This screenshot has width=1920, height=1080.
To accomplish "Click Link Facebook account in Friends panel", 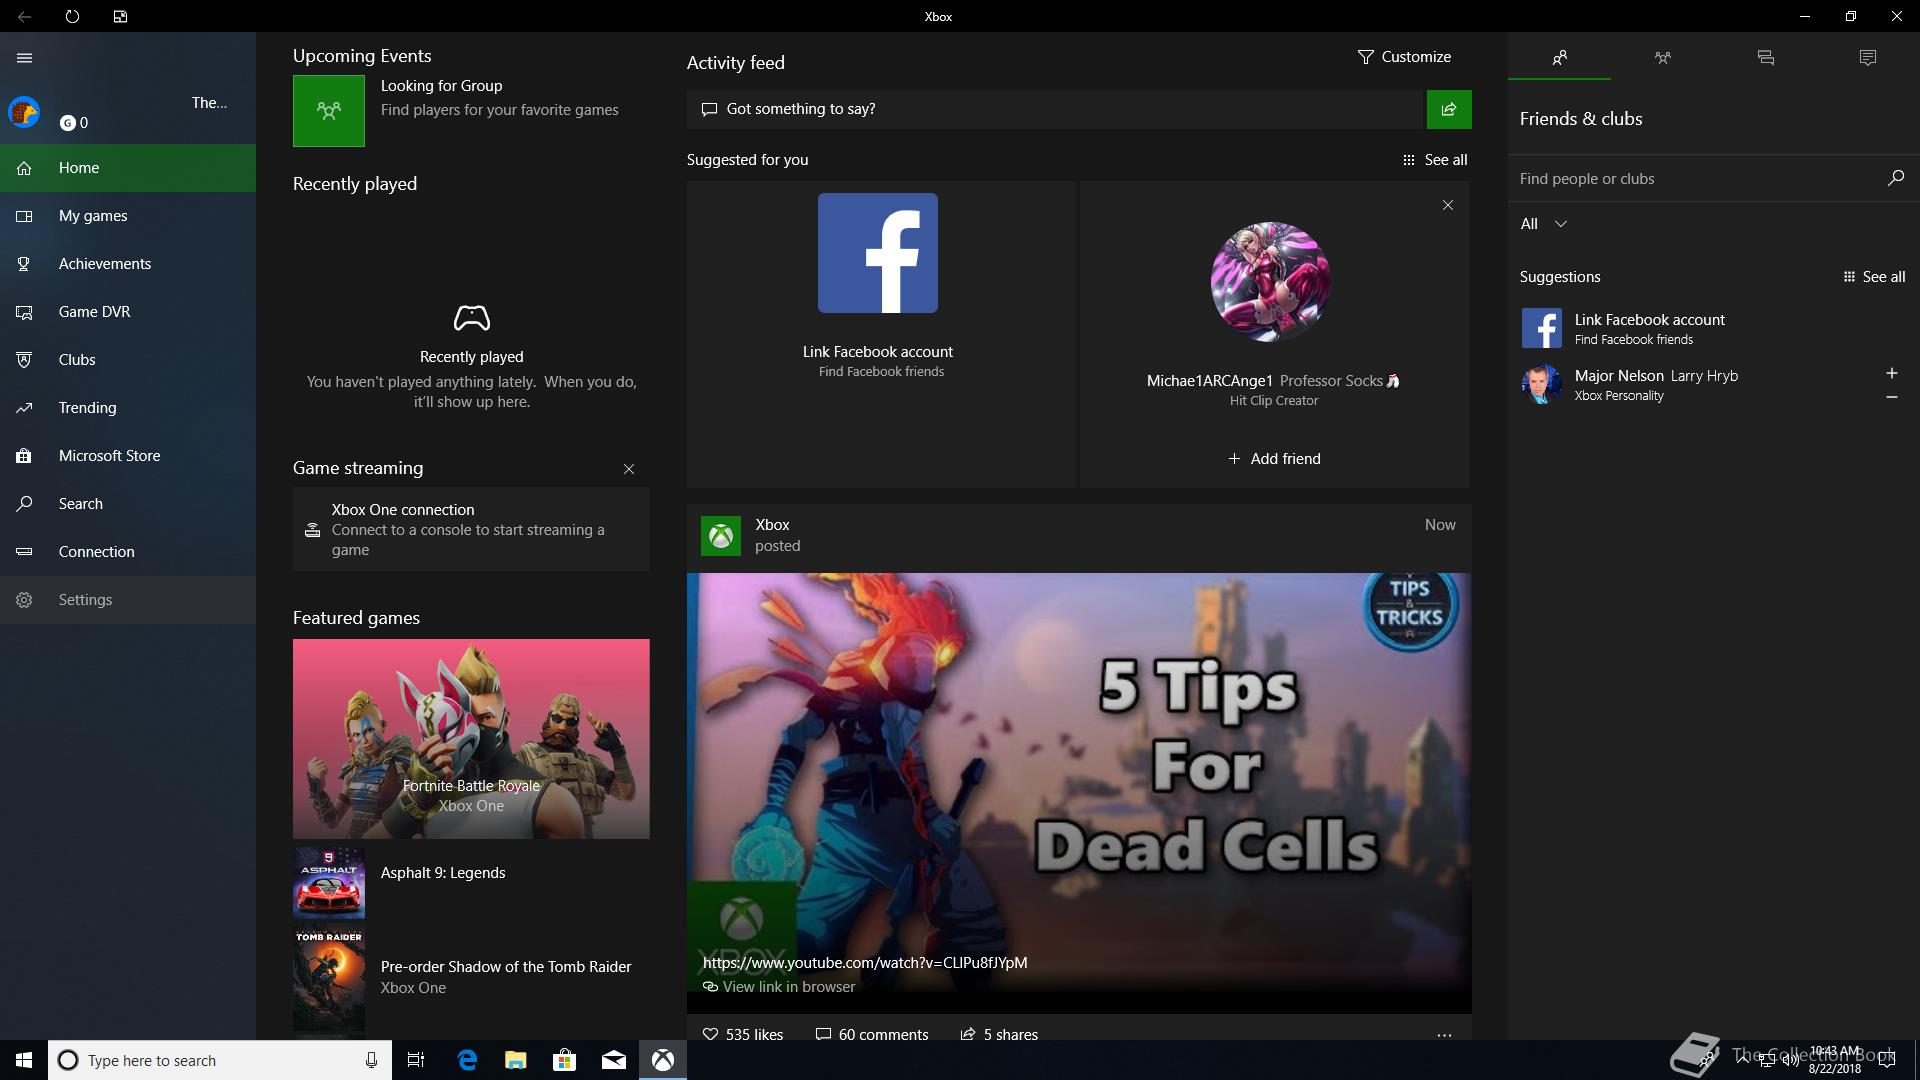I will (x=1714, y=328).
